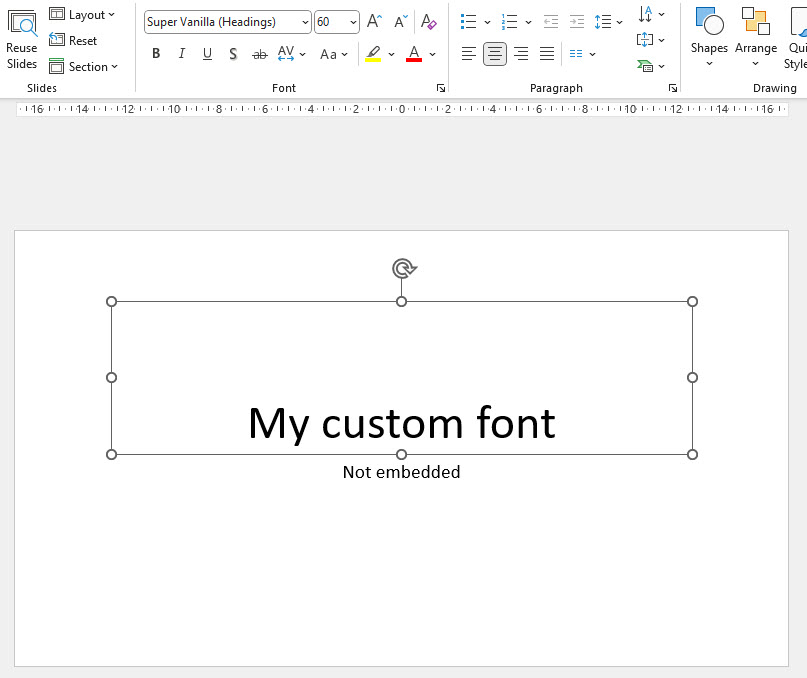Screen dimensions: 807x678
Task: Align text left
Action: (468, 54)
